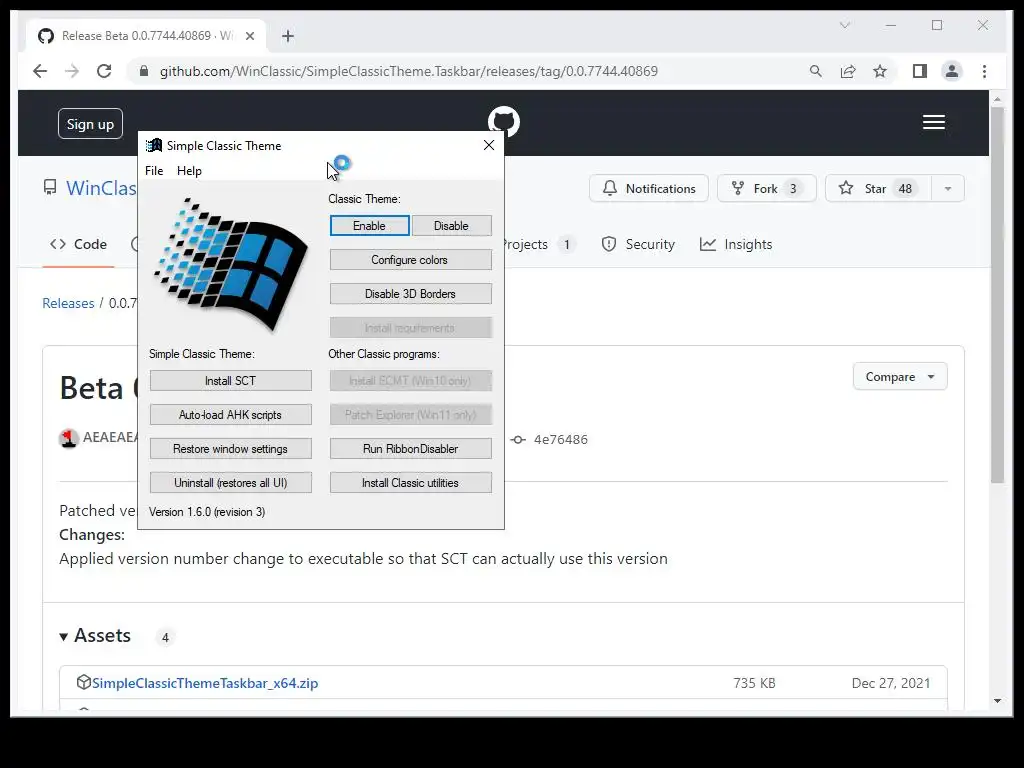Viewport: 1024px width, 768px height.
Task: Click the GitHub Octocat logo
Action: (504, 121)
